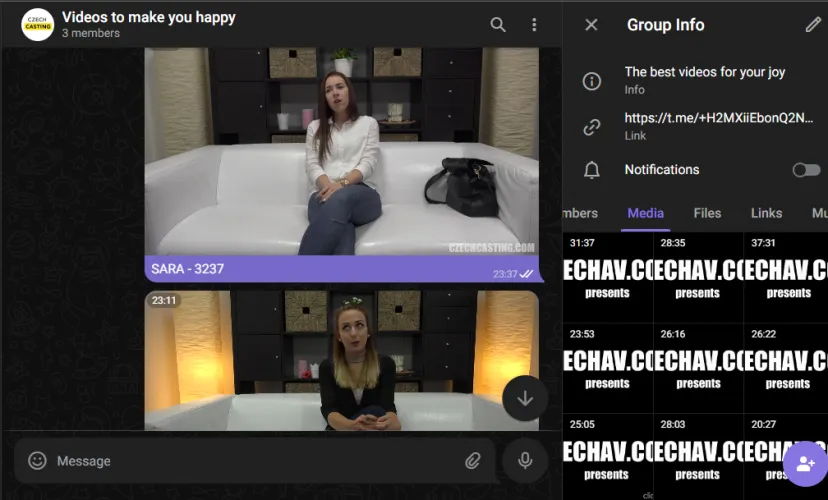This screenshot has height=500, width=828.
Task: Attach a file with paperclip icon
Action: pyautogui.click(x=473, y=460)
